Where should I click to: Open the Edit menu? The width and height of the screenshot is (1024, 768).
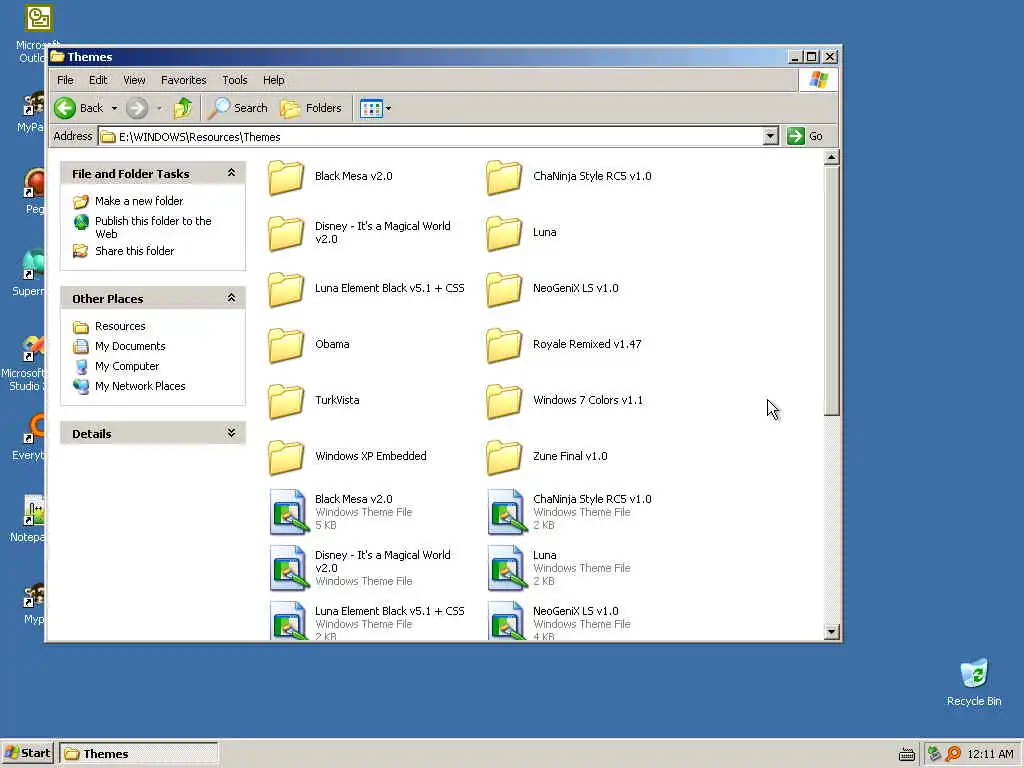tap(98, 80)
